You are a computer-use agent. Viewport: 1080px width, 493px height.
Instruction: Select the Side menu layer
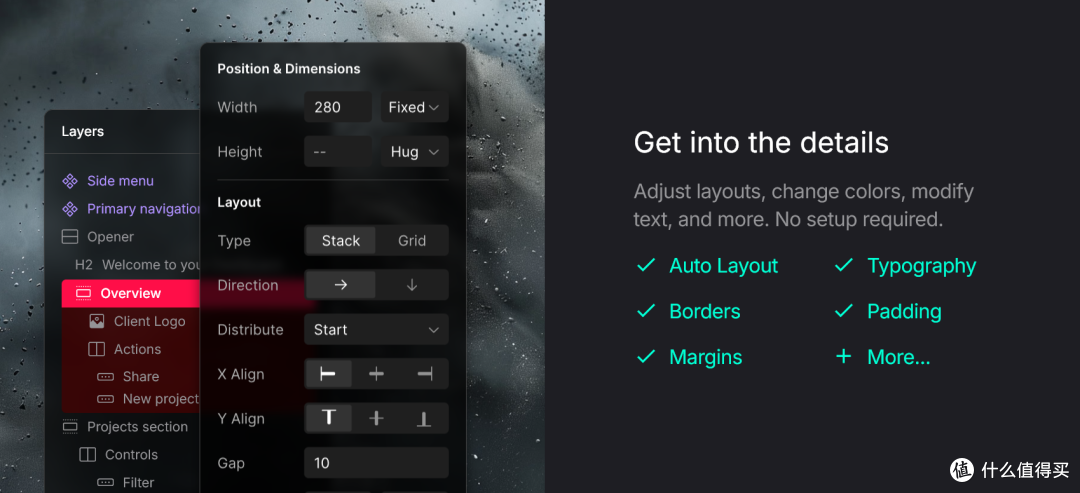[120, 181]
